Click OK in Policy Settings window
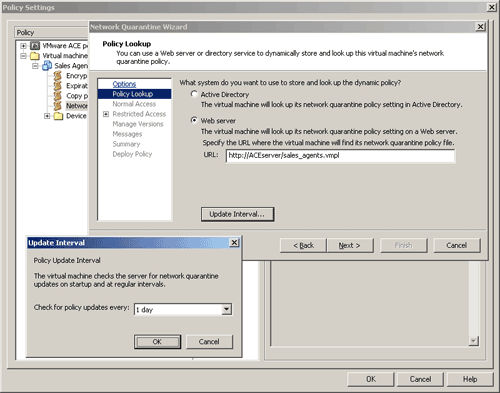 click(371, 379)
